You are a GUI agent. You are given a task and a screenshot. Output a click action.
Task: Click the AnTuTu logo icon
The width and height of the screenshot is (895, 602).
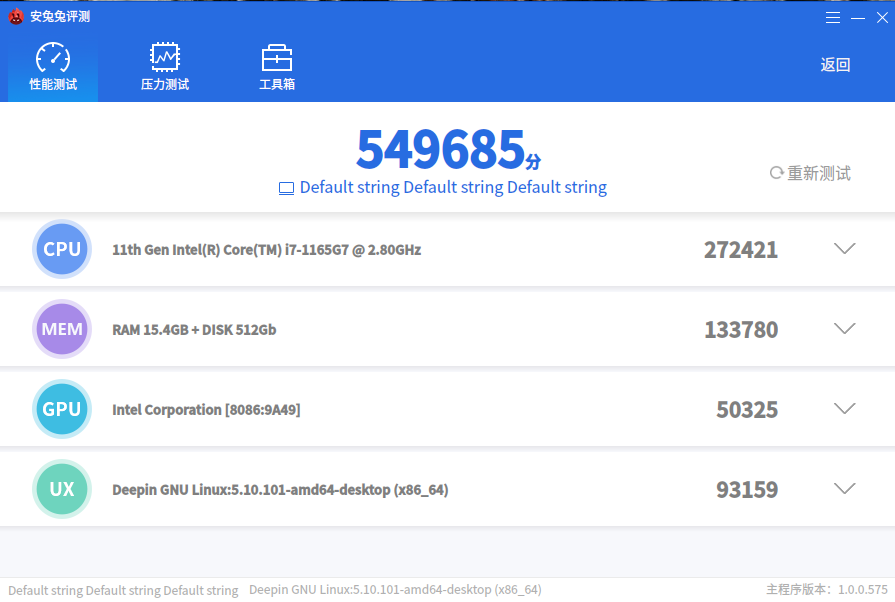click(16, 17)
